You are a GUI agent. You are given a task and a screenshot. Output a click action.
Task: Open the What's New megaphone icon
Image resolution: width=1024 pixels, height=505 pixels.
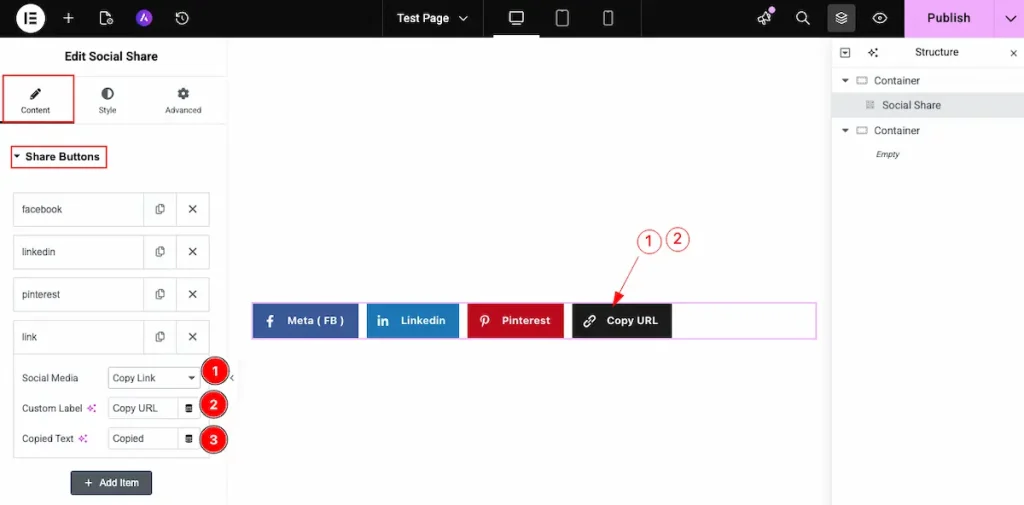pos(765,18)
